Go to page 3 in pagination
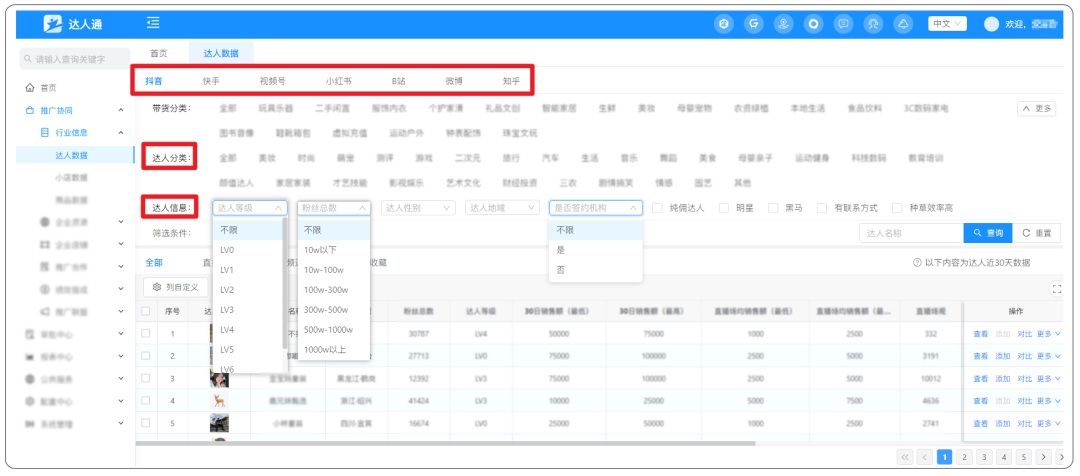Viewport: 1080px width, 476px height. click(986, 457)
